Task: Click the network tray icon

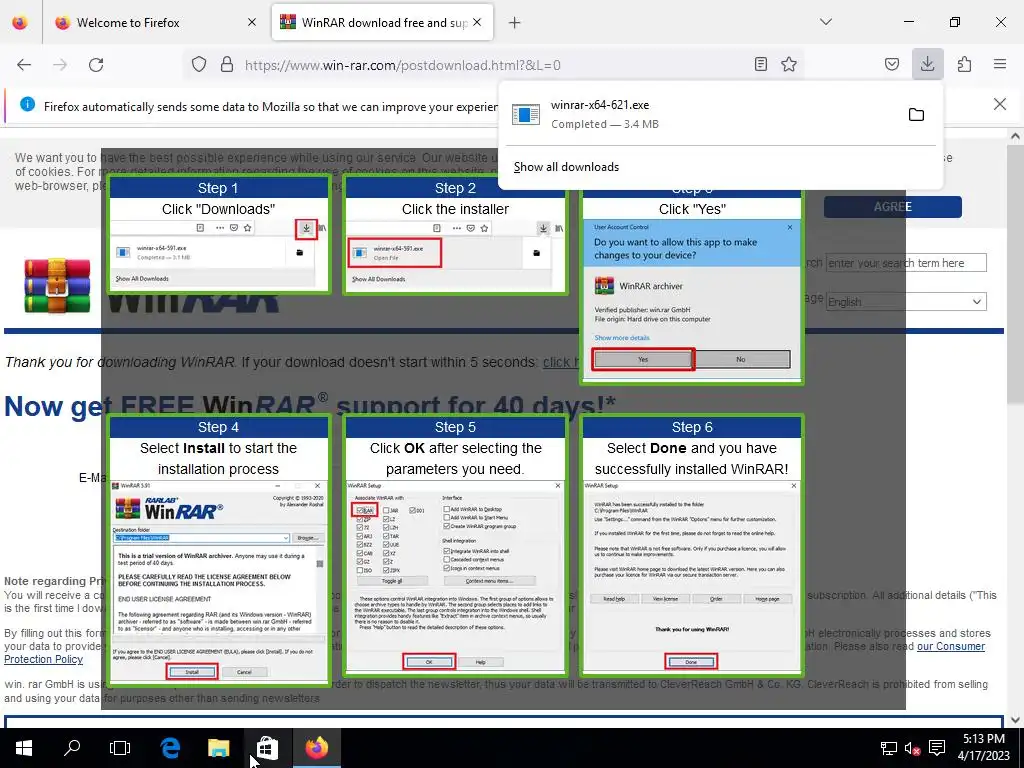Action: [x=888, y=748]
